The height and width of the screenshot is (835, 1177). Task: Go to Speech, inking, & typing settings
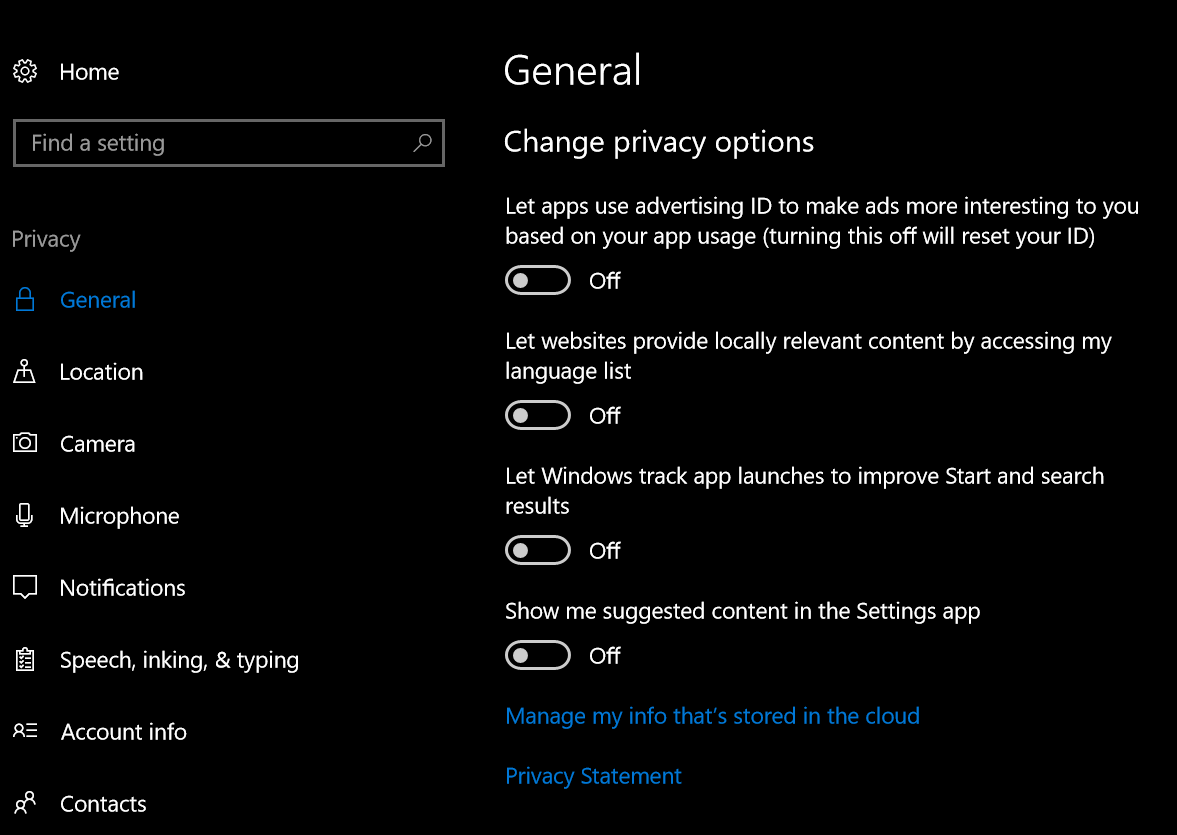click(179, 660)
